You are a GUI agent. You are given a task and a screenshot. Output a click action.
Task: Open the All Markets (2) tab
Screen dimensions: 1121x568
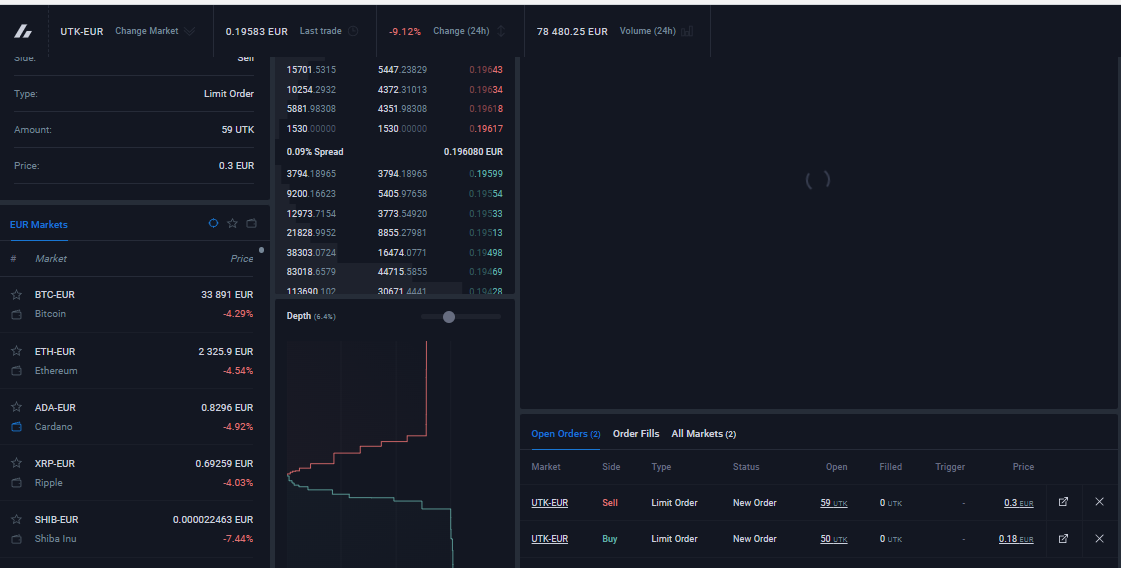coord(703,434)
